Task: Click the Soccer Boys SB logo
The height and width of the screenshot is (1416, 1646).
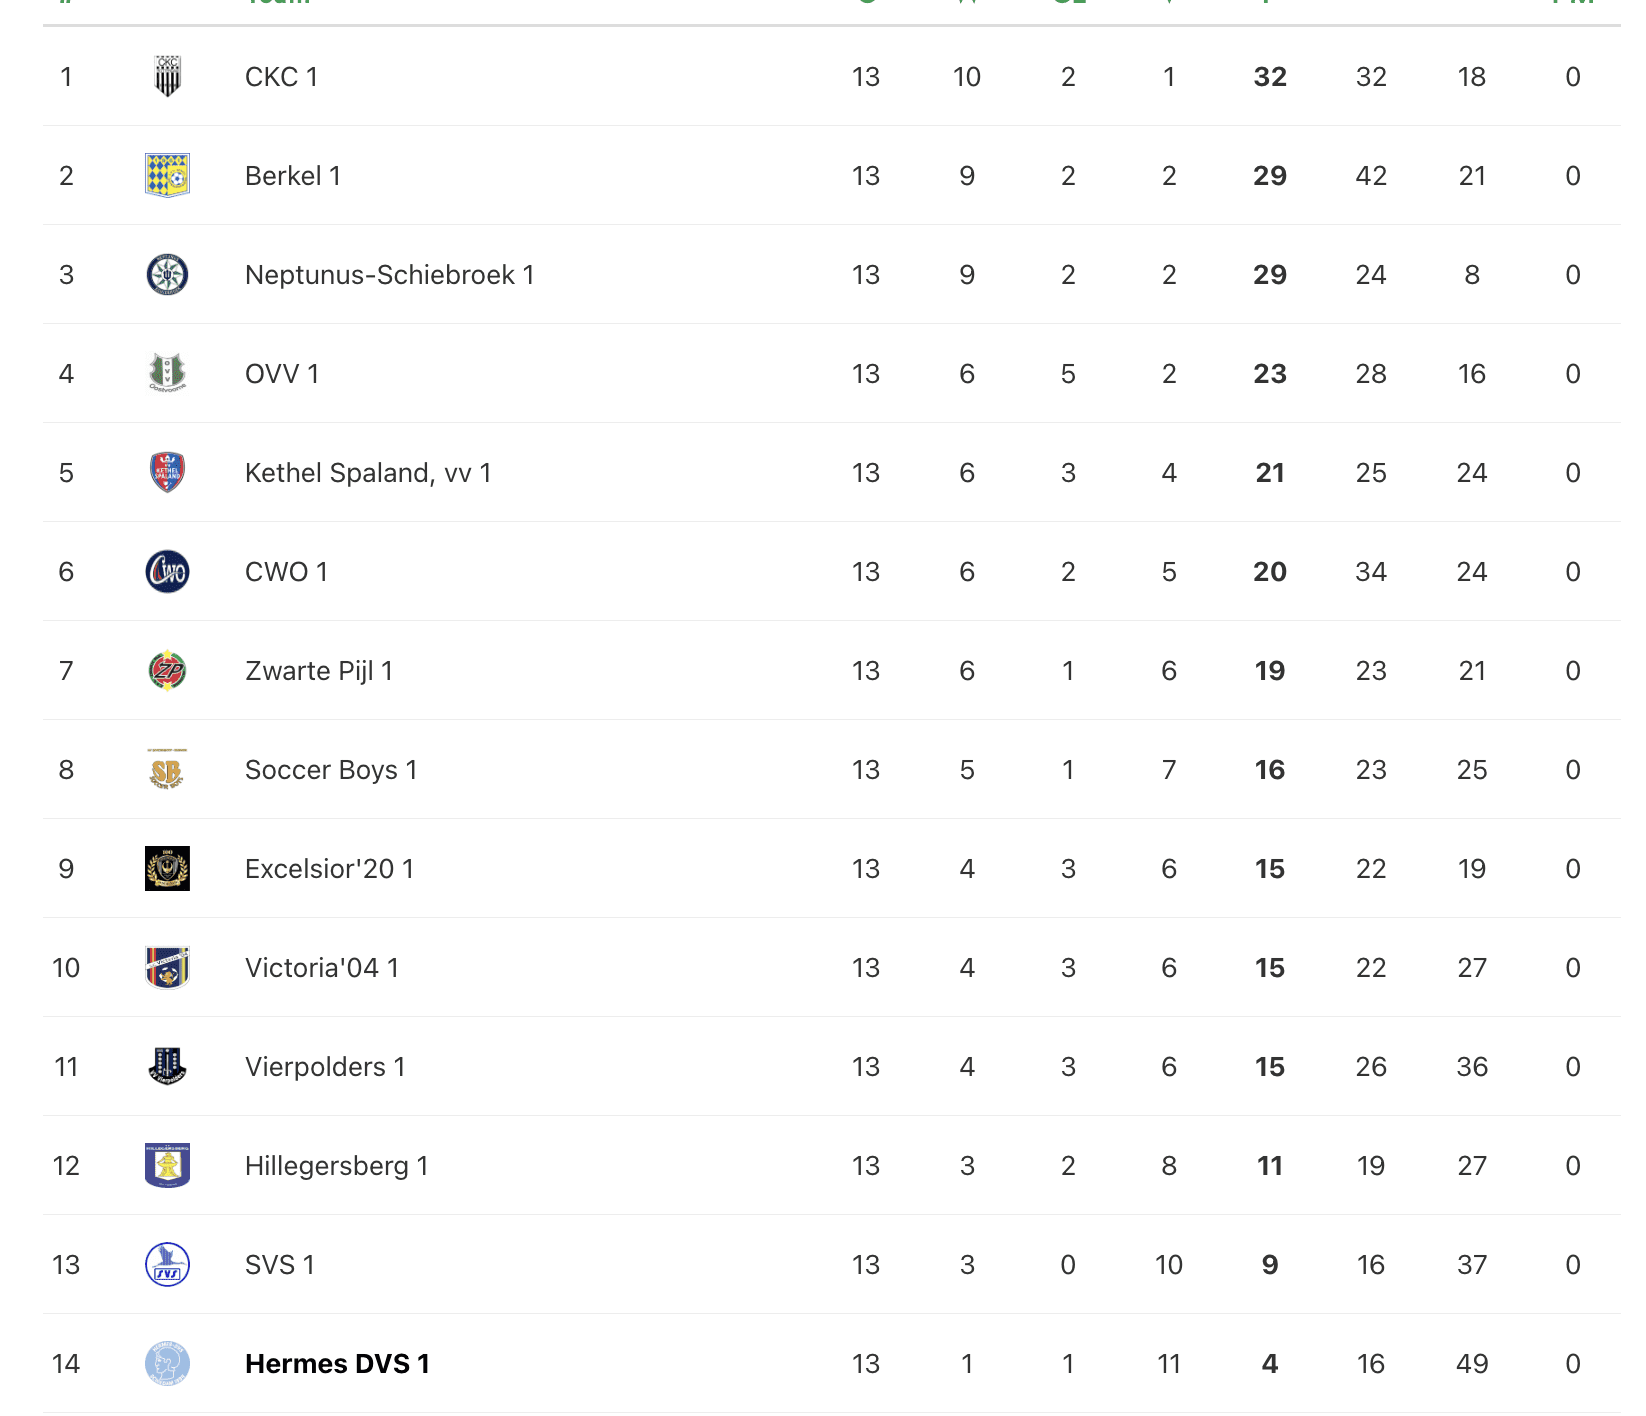Action: tap(167, 770)
